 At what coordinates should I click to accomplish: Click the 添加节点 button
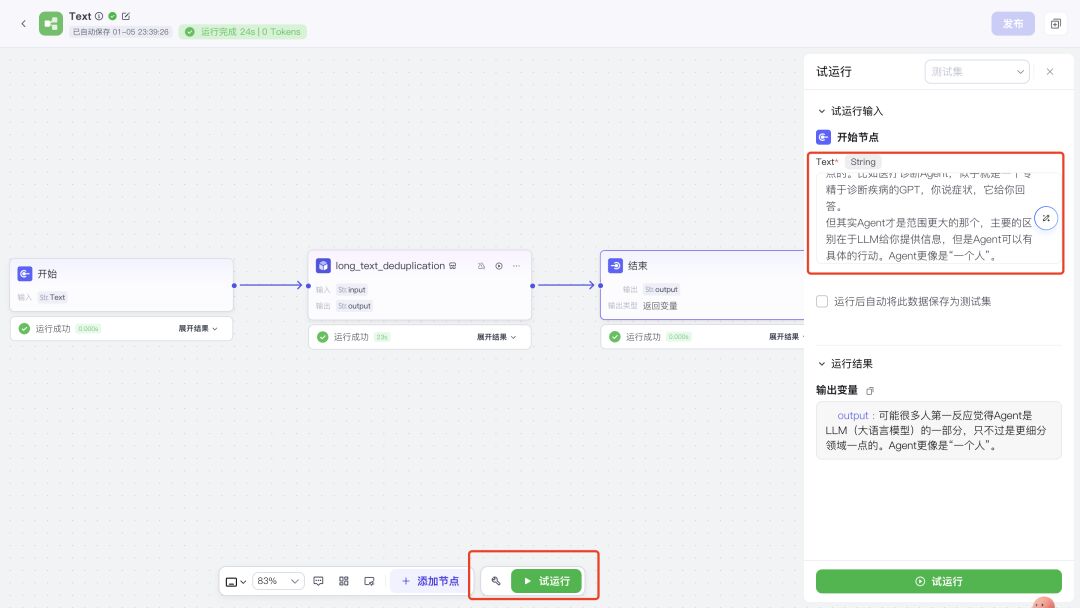pos(430,581)
